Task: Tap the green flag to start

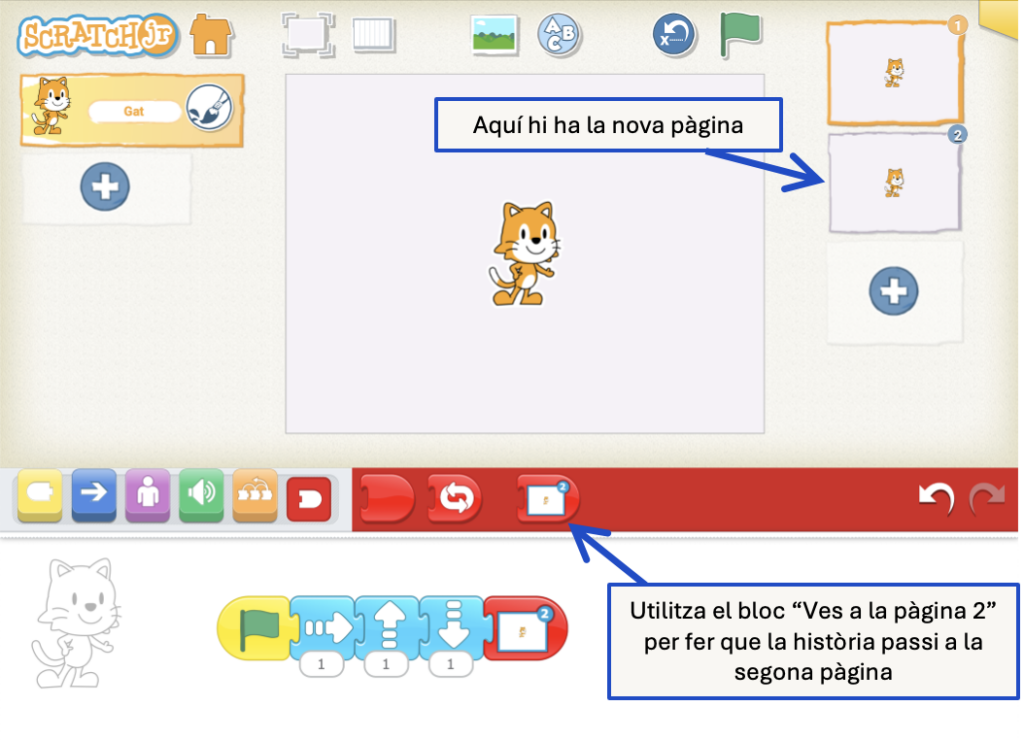Action: click(740, 35)
